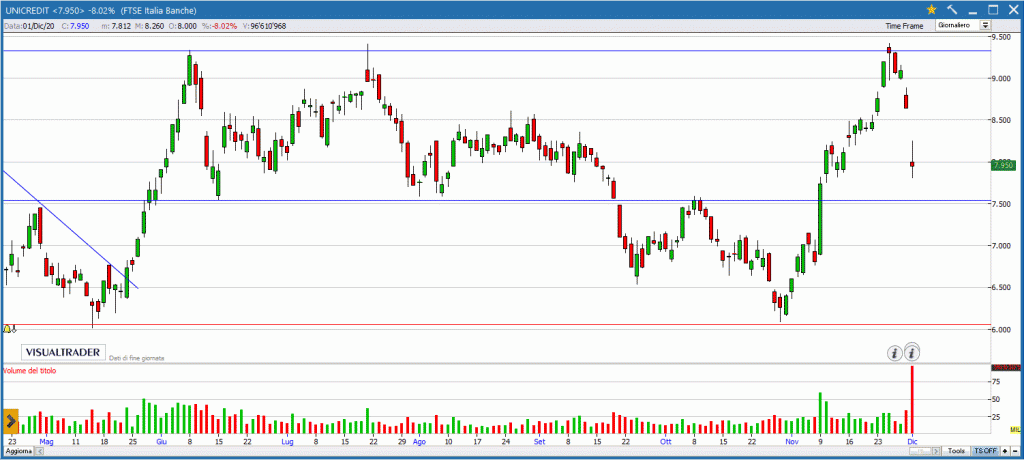Click the 'Dic' date axis label
Screen dimensions: 1024x460
pyautogui.click(x=912, y=442)
